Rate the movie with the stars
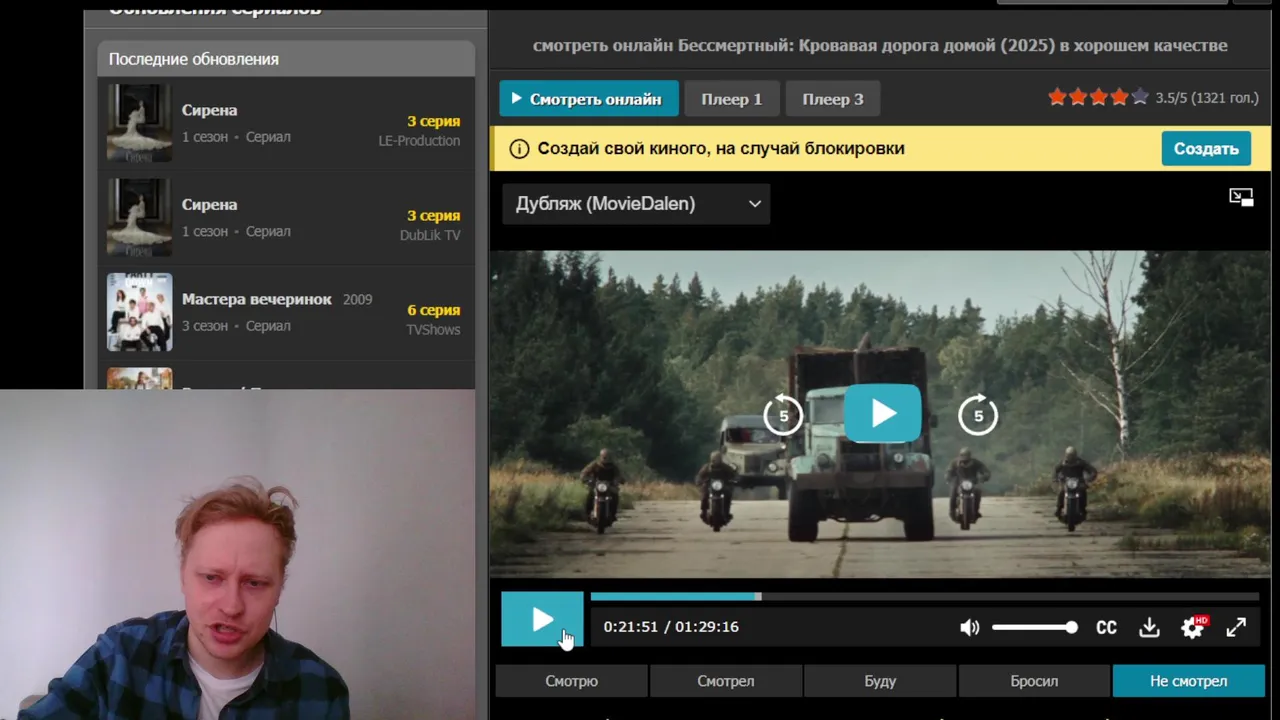1280x720 pixels. click(x=1098, y=97)
